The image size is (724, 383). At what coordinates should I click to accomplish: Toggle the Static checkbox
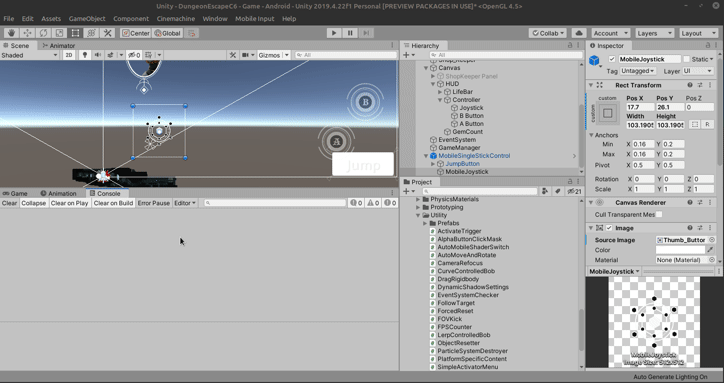[x=687, y=59]
